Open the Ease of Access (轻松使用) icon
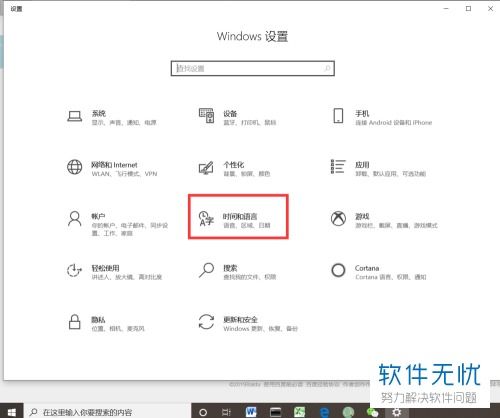 pos(74,270)
